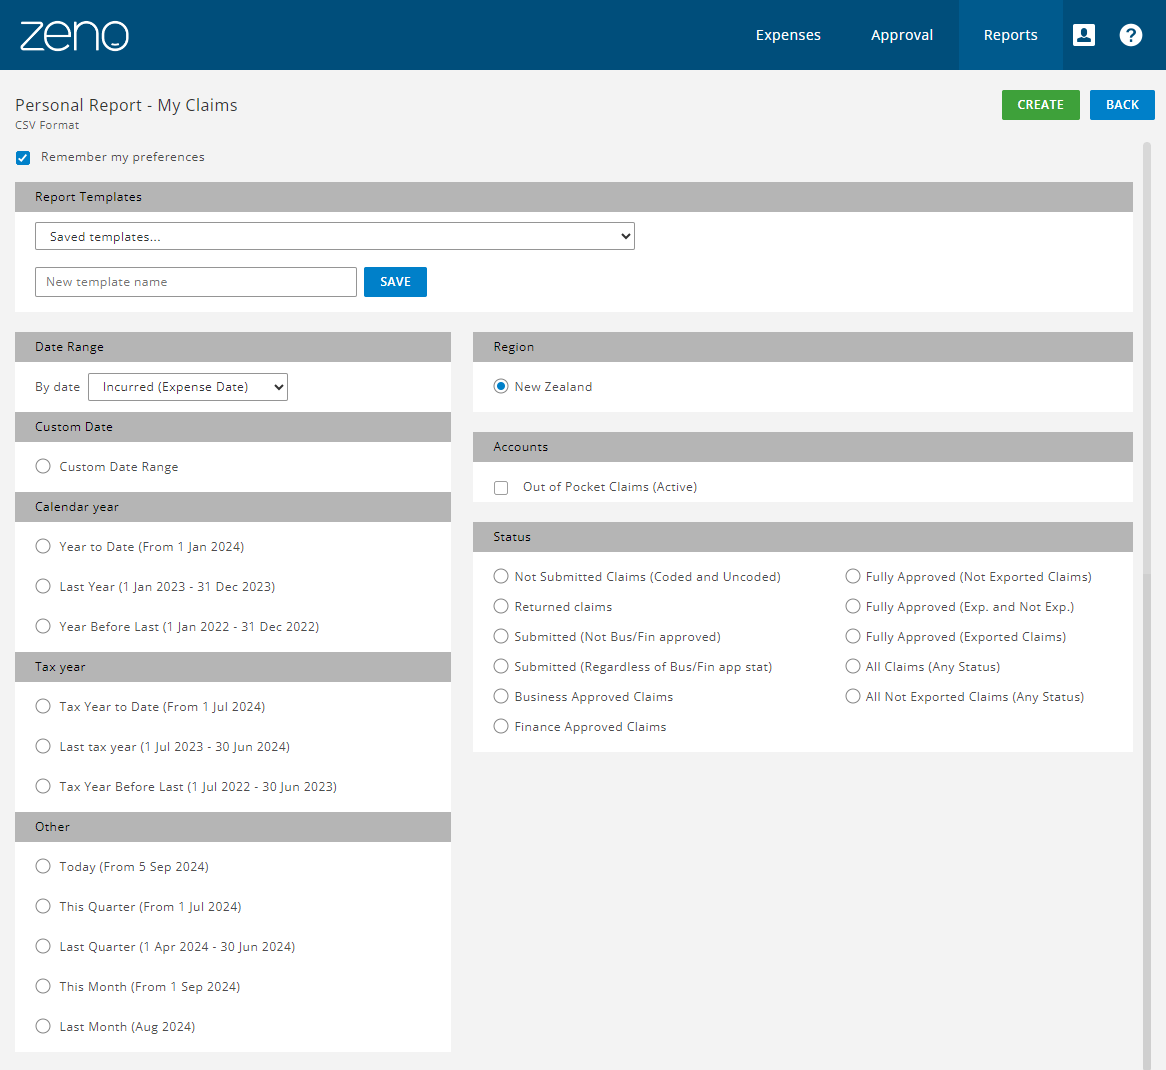This screenshot has height=1070, width=1166.
Task: Choose Fully Approved (Exp. and Not Exp.)
Action: 853,607
